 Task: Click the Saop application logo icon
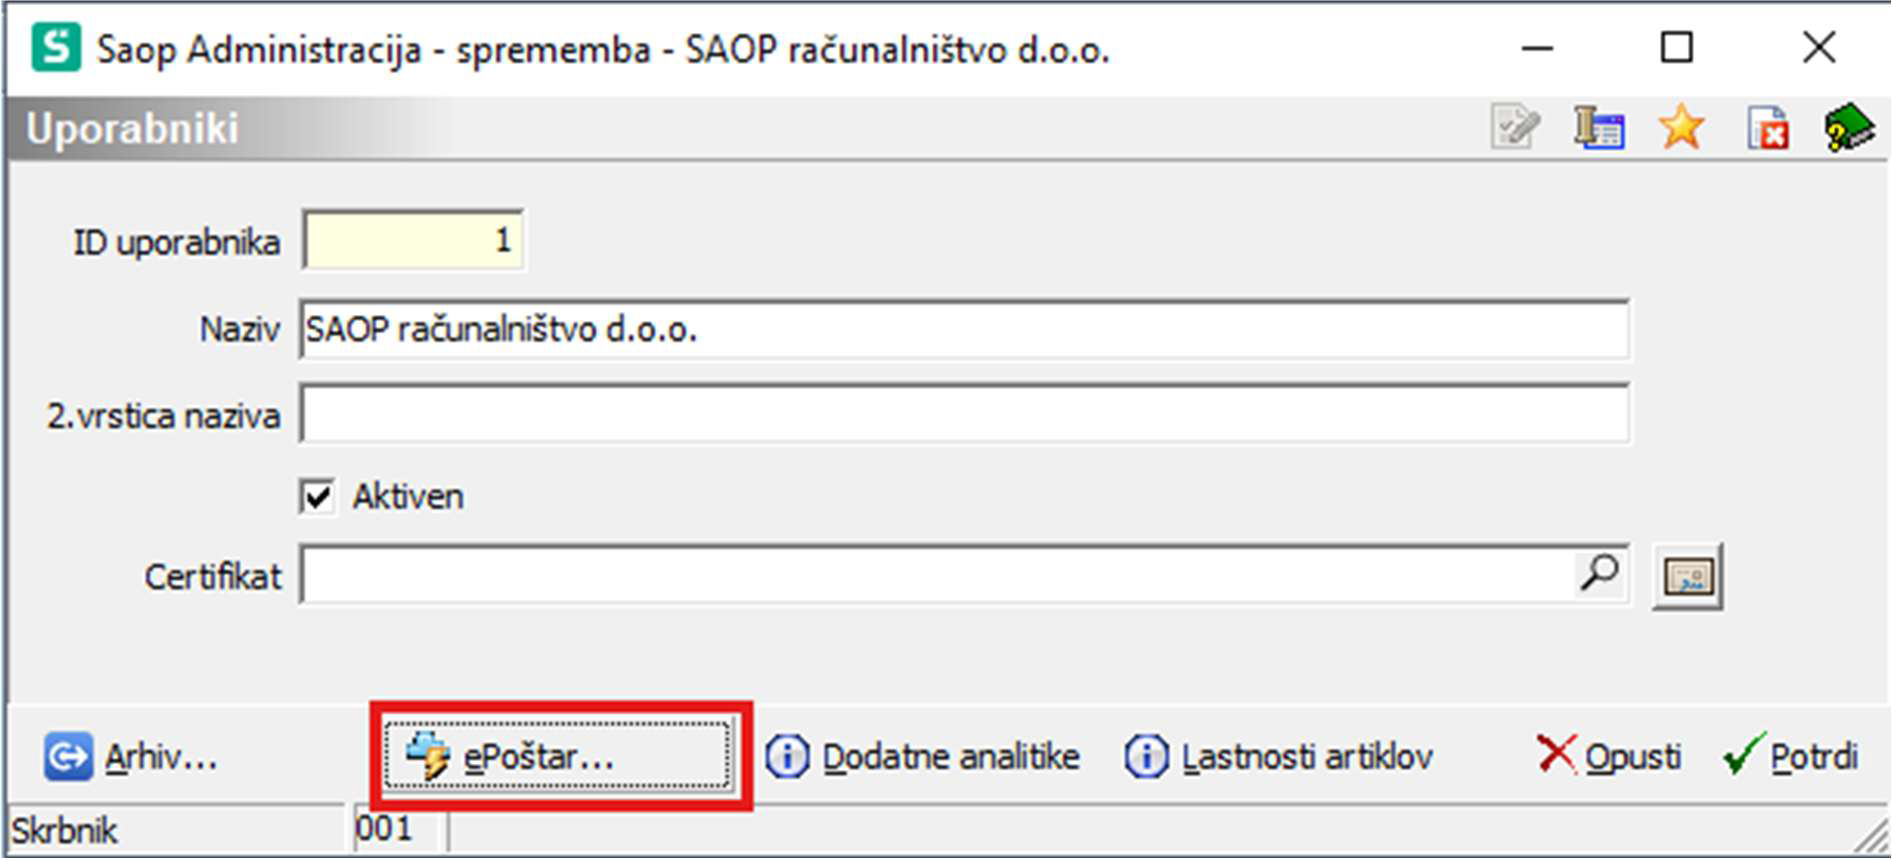click(56, 48)
